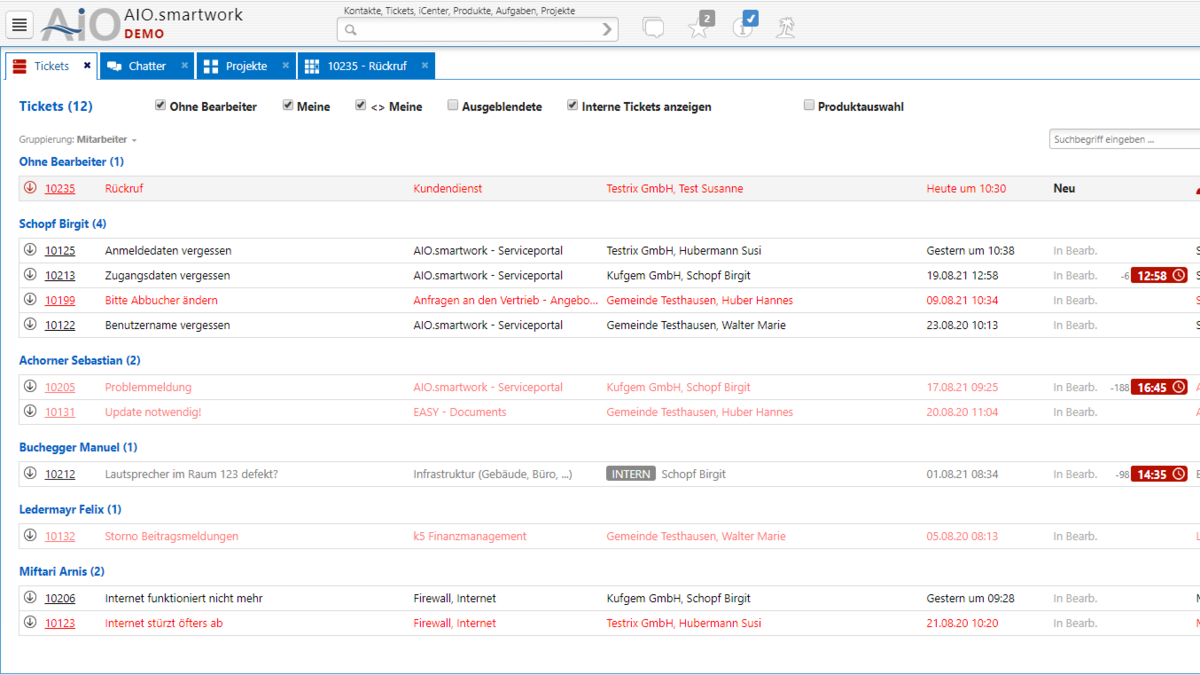Switch to the Tickets tab
The width and height of the screenshot is (1200, 675).
pos(51,66)
